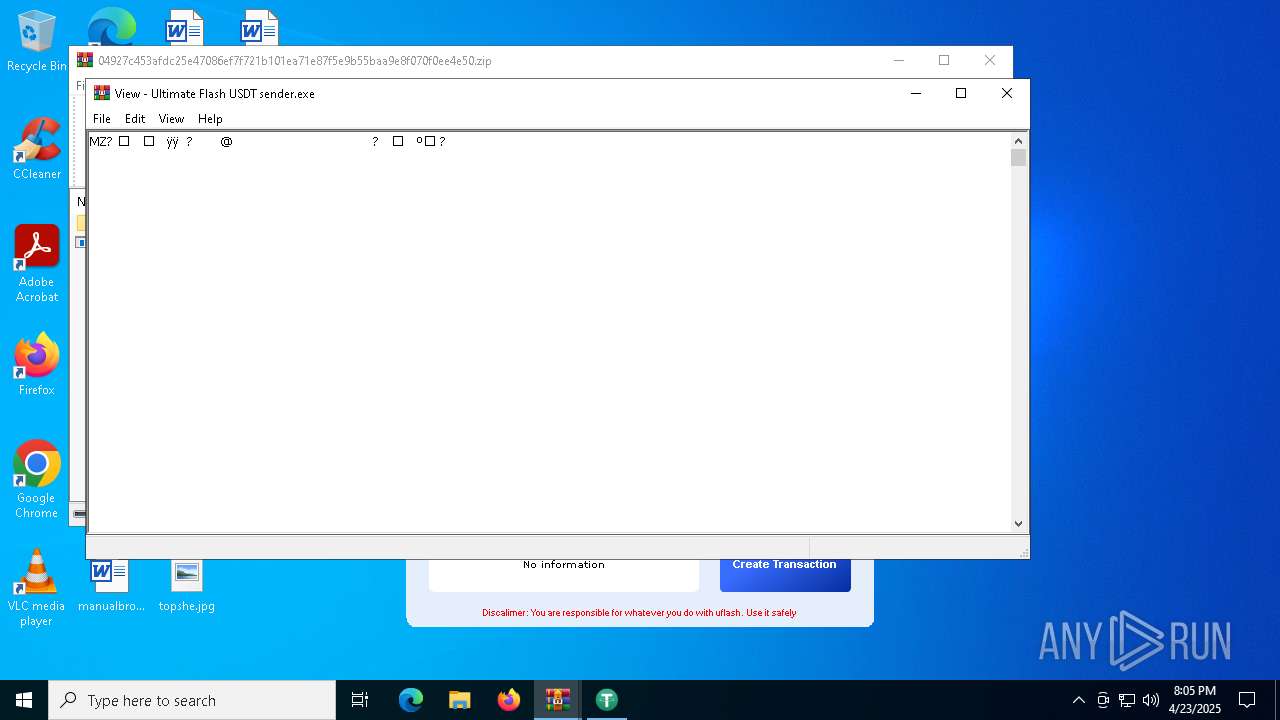Open the notification center icon
Image resolution: width=1280 pixels, height=720 pixels.
tap(1247, 700)
